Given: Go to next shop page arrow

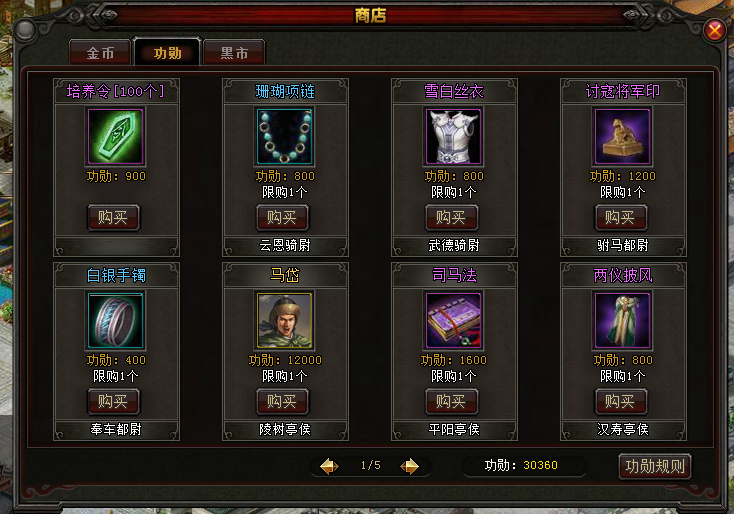Looking at the screenshot, I should (x=410, y=466).
